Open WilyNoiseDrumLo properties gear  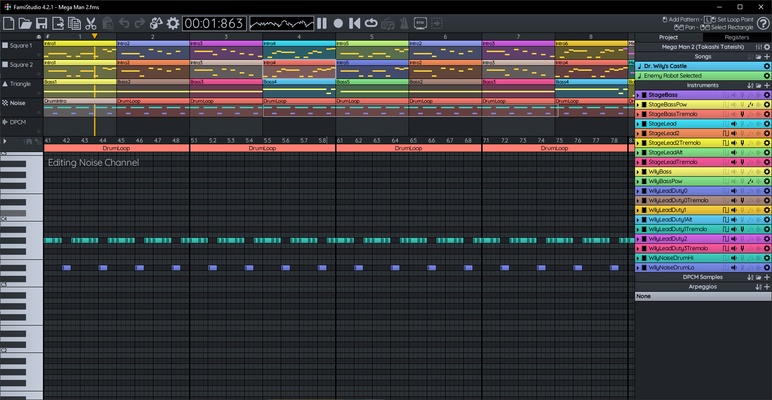coord(767,268)
